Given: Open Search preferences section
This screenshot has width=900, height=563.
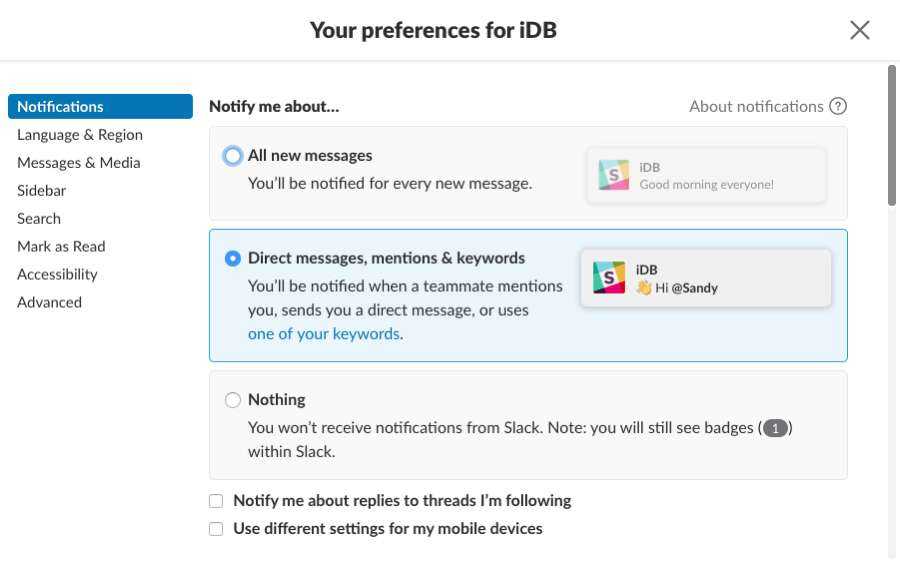Looking at the screenshot, I should [x=39, y=219].
